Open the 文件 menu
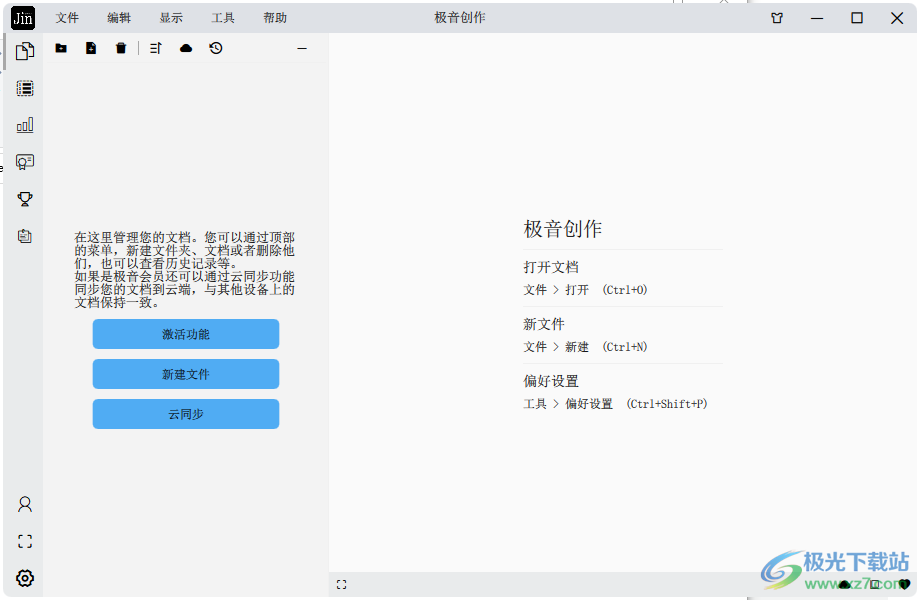 click(x=67, y=18)
